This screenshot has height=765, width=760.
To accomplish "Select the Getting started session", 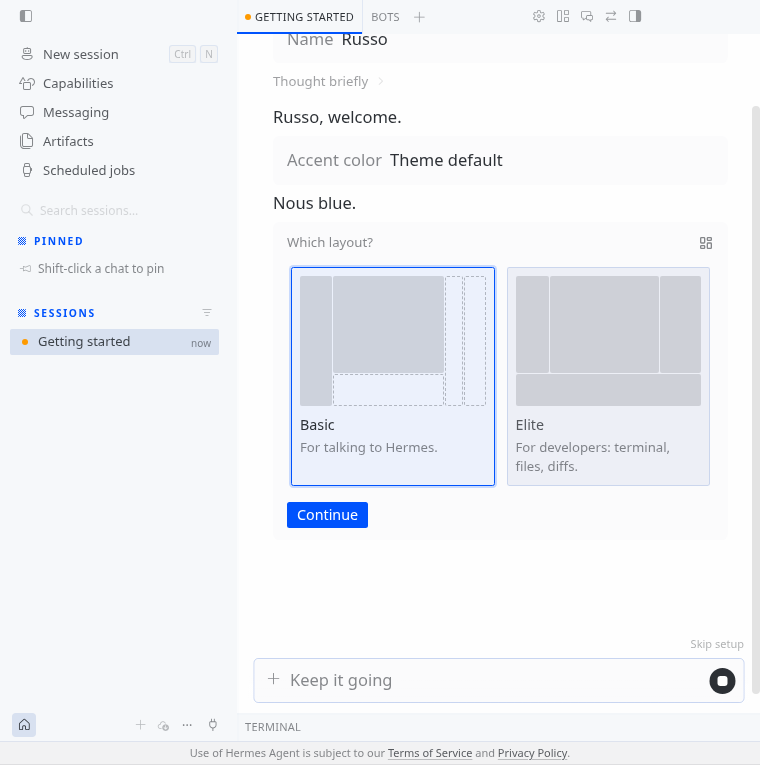I will point(114,342).
